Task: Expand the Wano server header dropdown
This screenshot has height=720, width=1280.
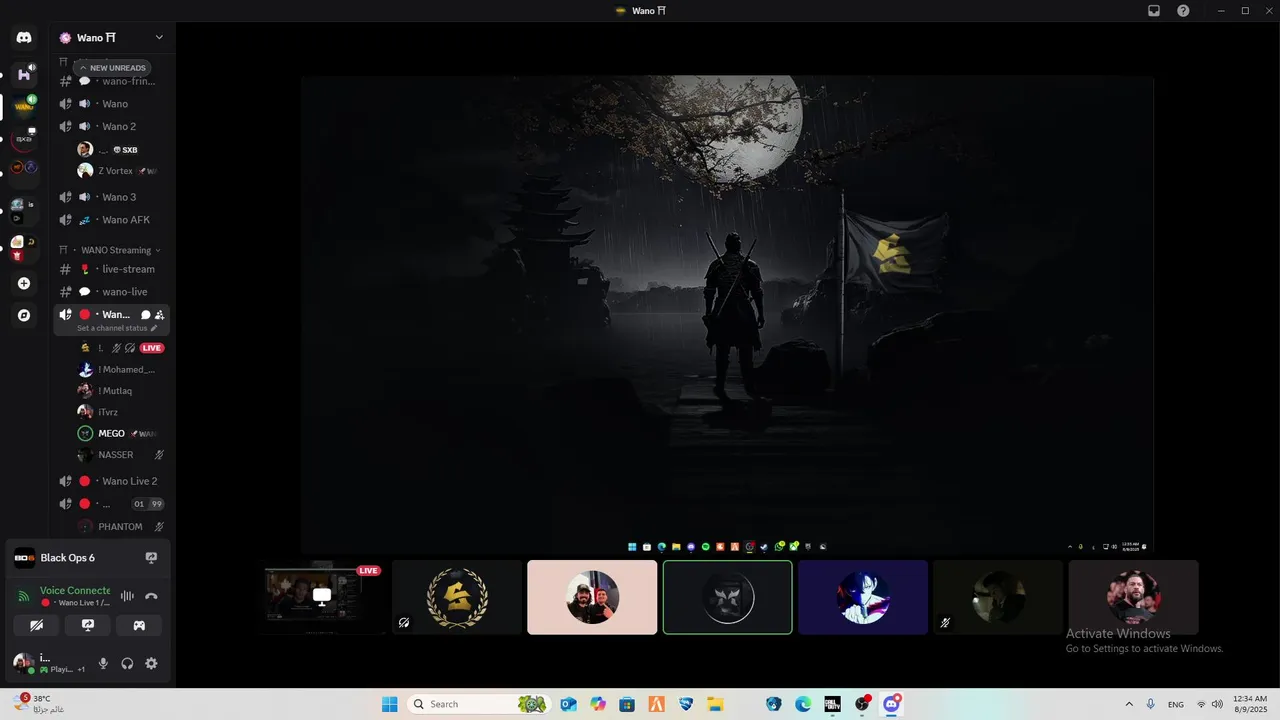Action: [159, 37]
